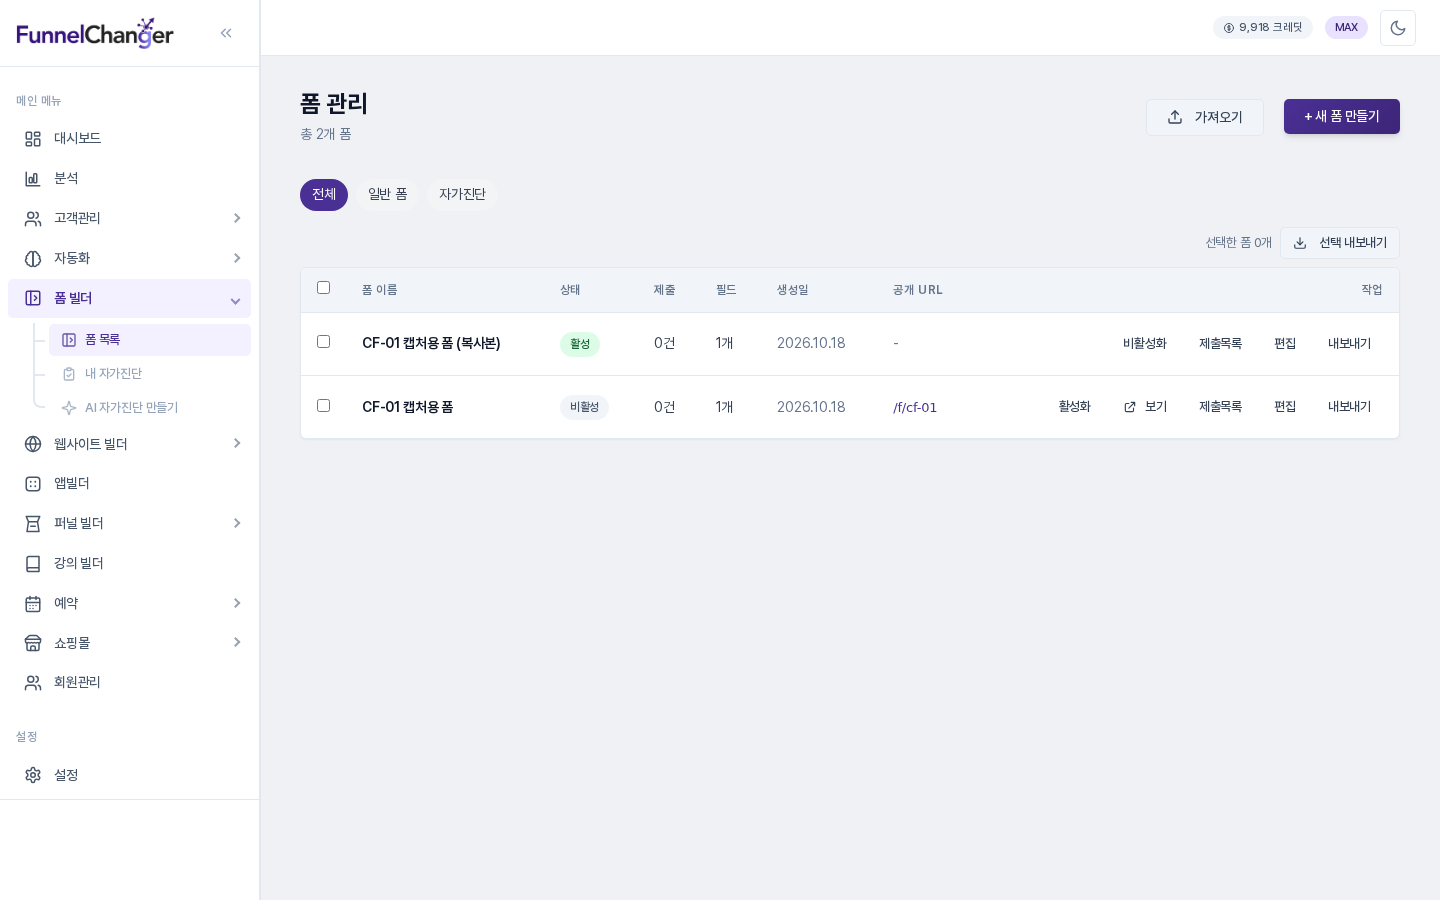Viewport: 1440px width, 900px height.
Task: Click the reservation calendar icon
Action: [33, 604]
